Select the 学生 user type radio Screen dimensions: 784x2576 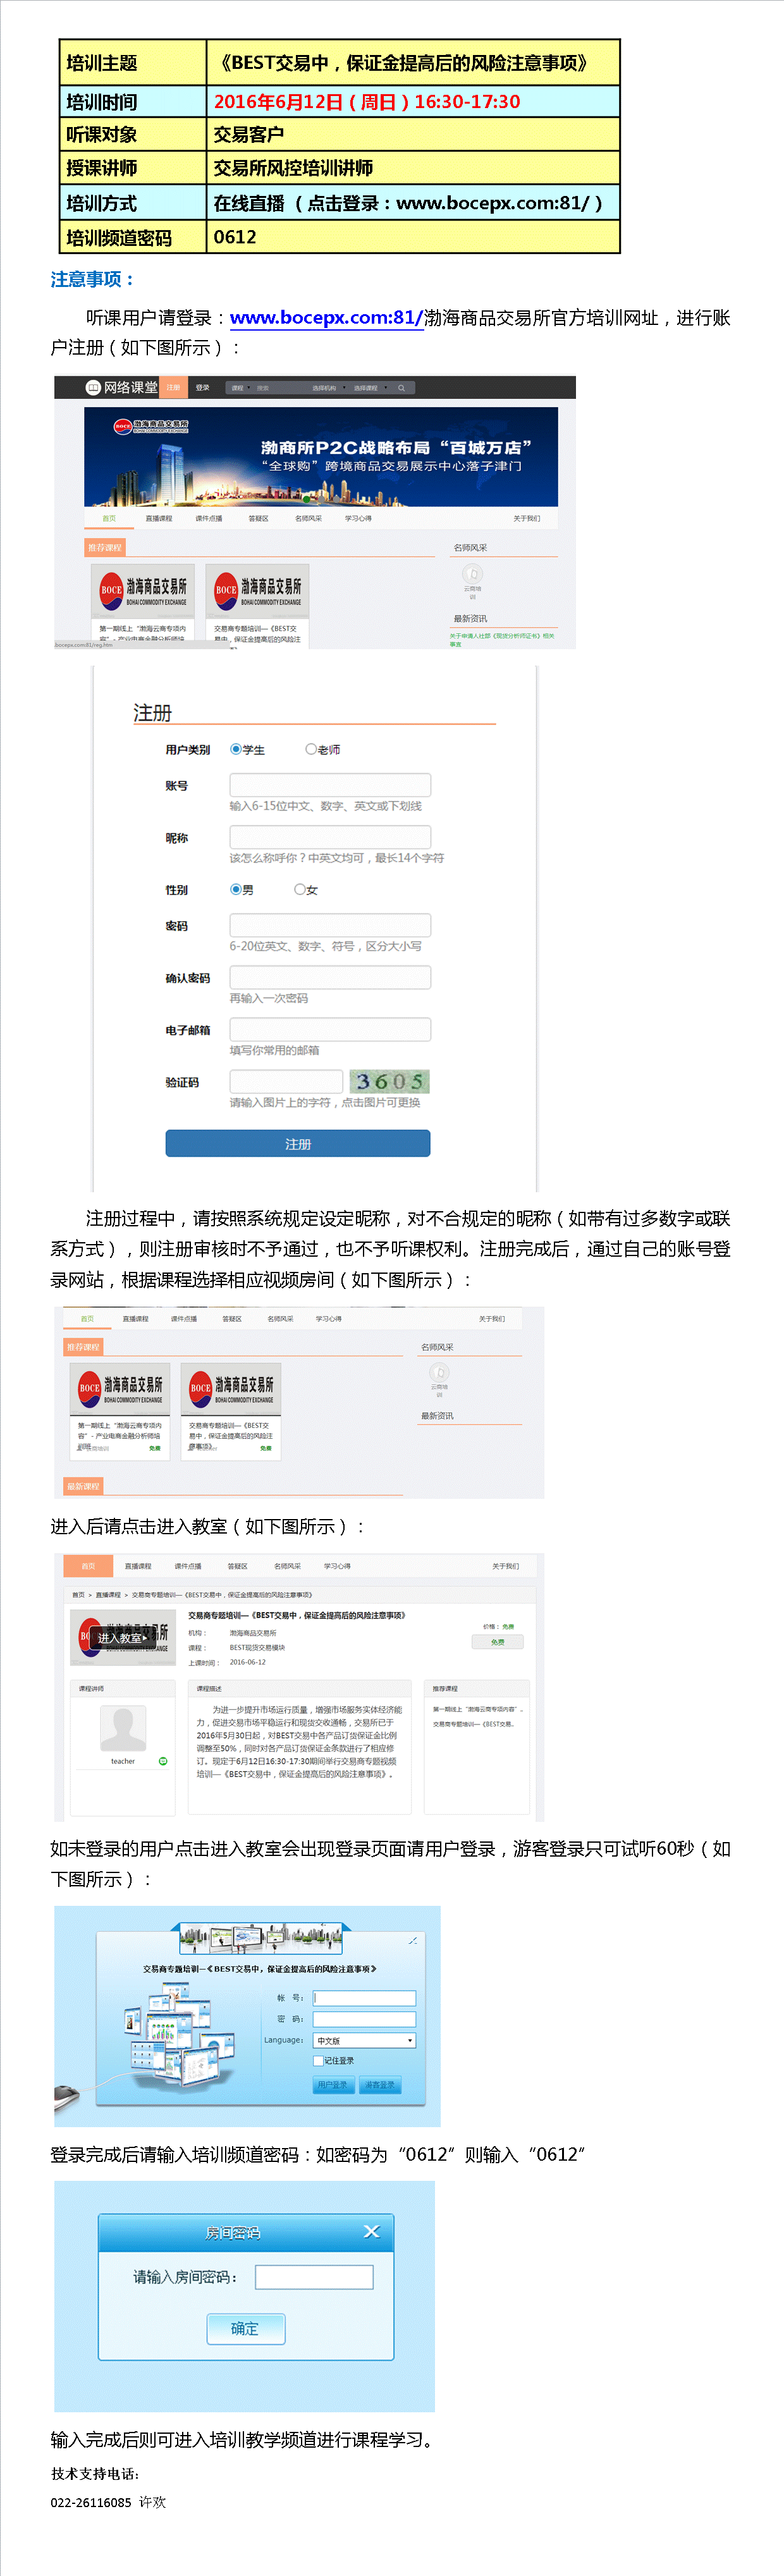pos(236,749)
